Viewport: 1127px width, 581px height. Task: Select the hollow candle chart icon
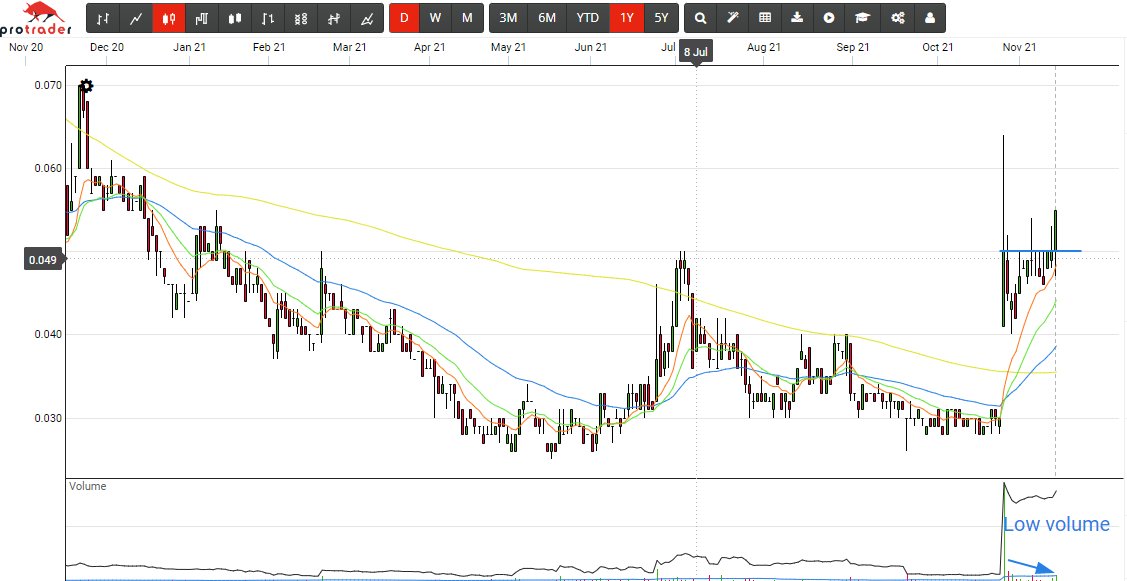coord(235,18)
